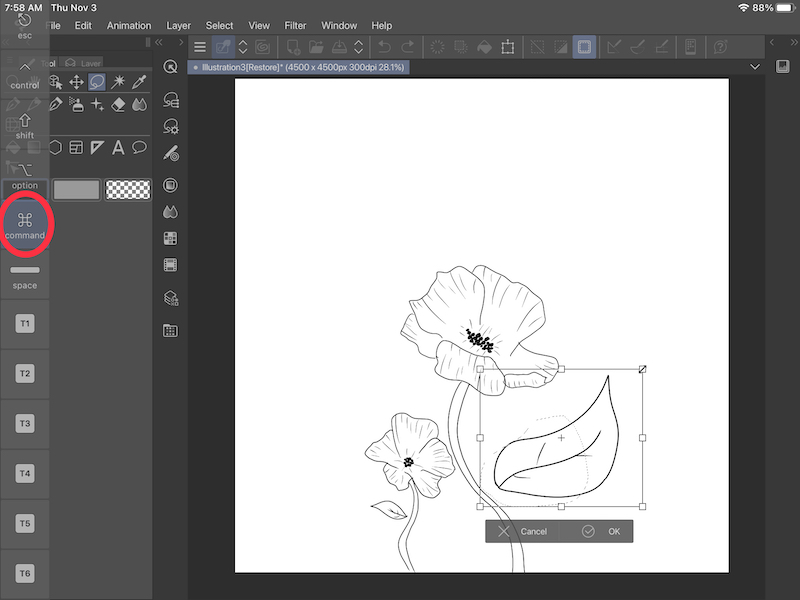The width and height of the screenshot is (800, 600).
Task: Expand the canvas tab dropdown on the right
Action: [757, 64]
